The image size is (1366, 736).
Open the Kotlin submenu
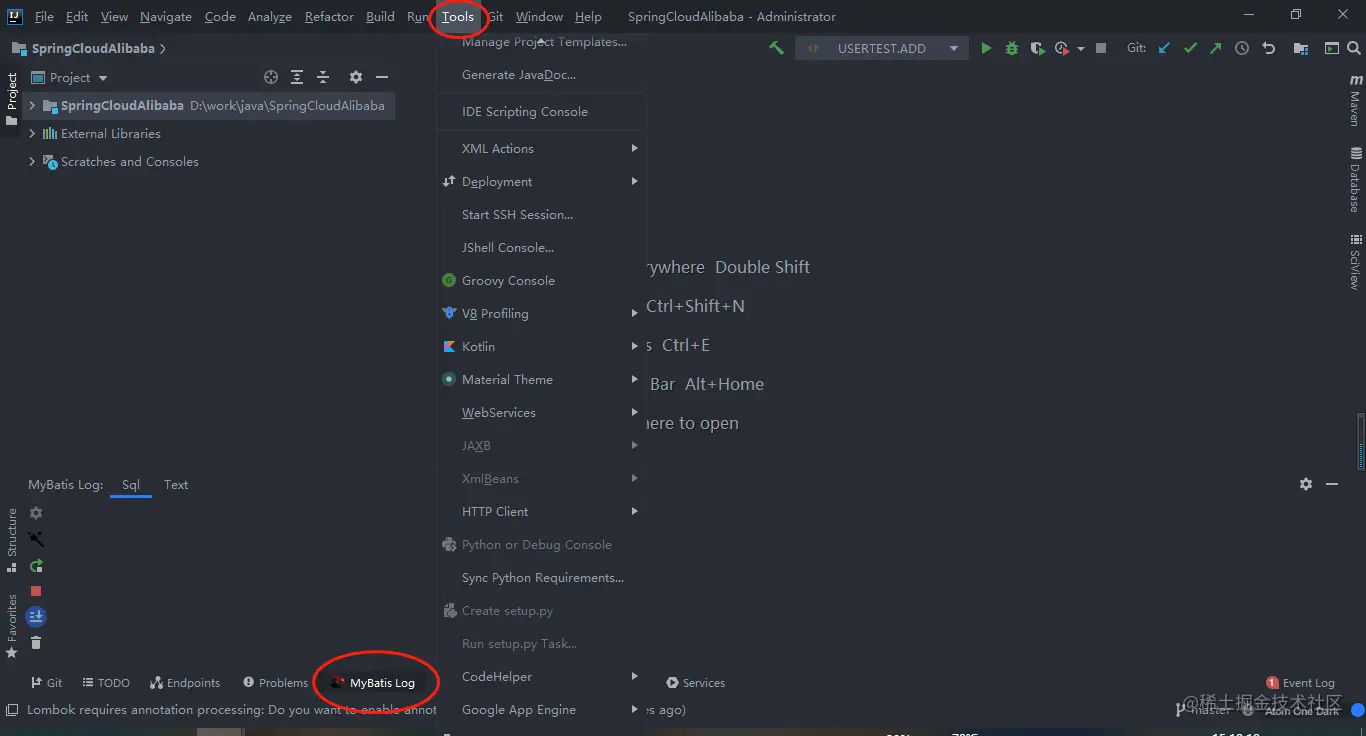(541, 346)
